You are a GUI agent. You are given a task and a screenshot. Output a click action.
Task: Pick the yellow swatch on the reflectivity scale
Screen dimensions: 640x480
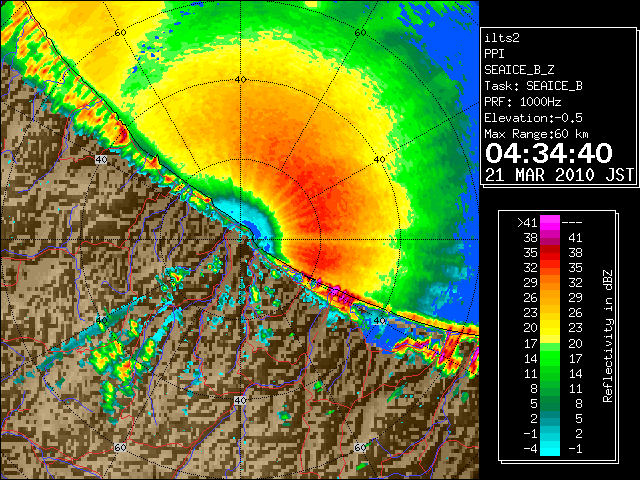click(x=550, y=328)
